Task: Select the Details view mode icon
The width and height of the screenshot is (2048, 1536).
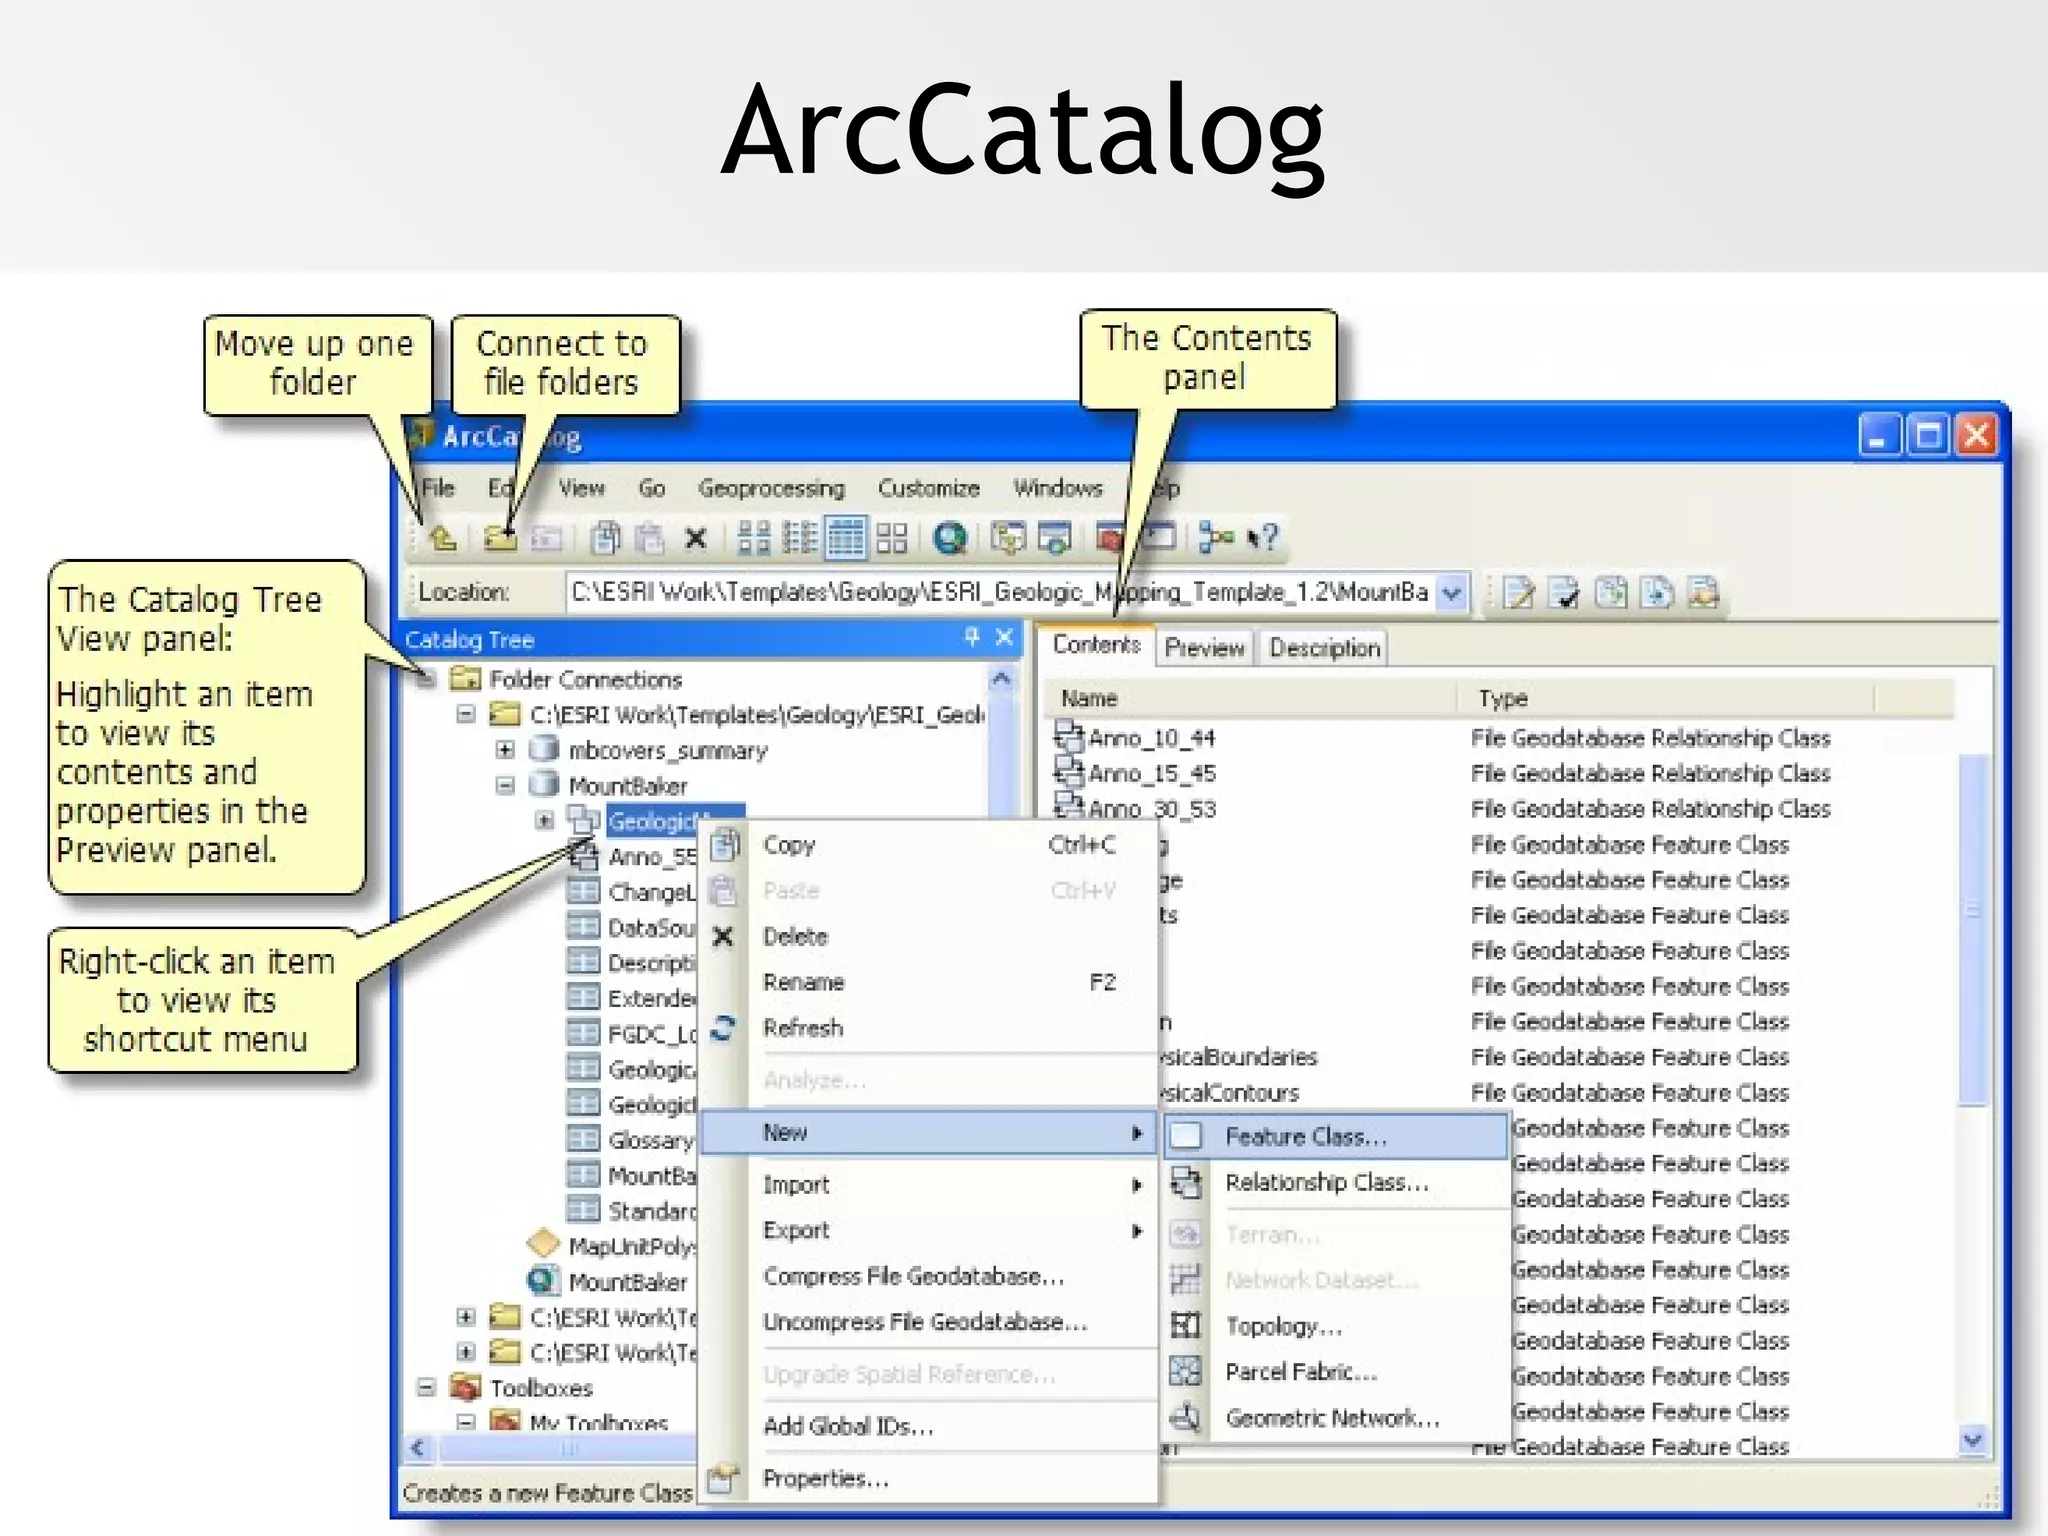Action: pyautogui.click(x=846, y=538)
